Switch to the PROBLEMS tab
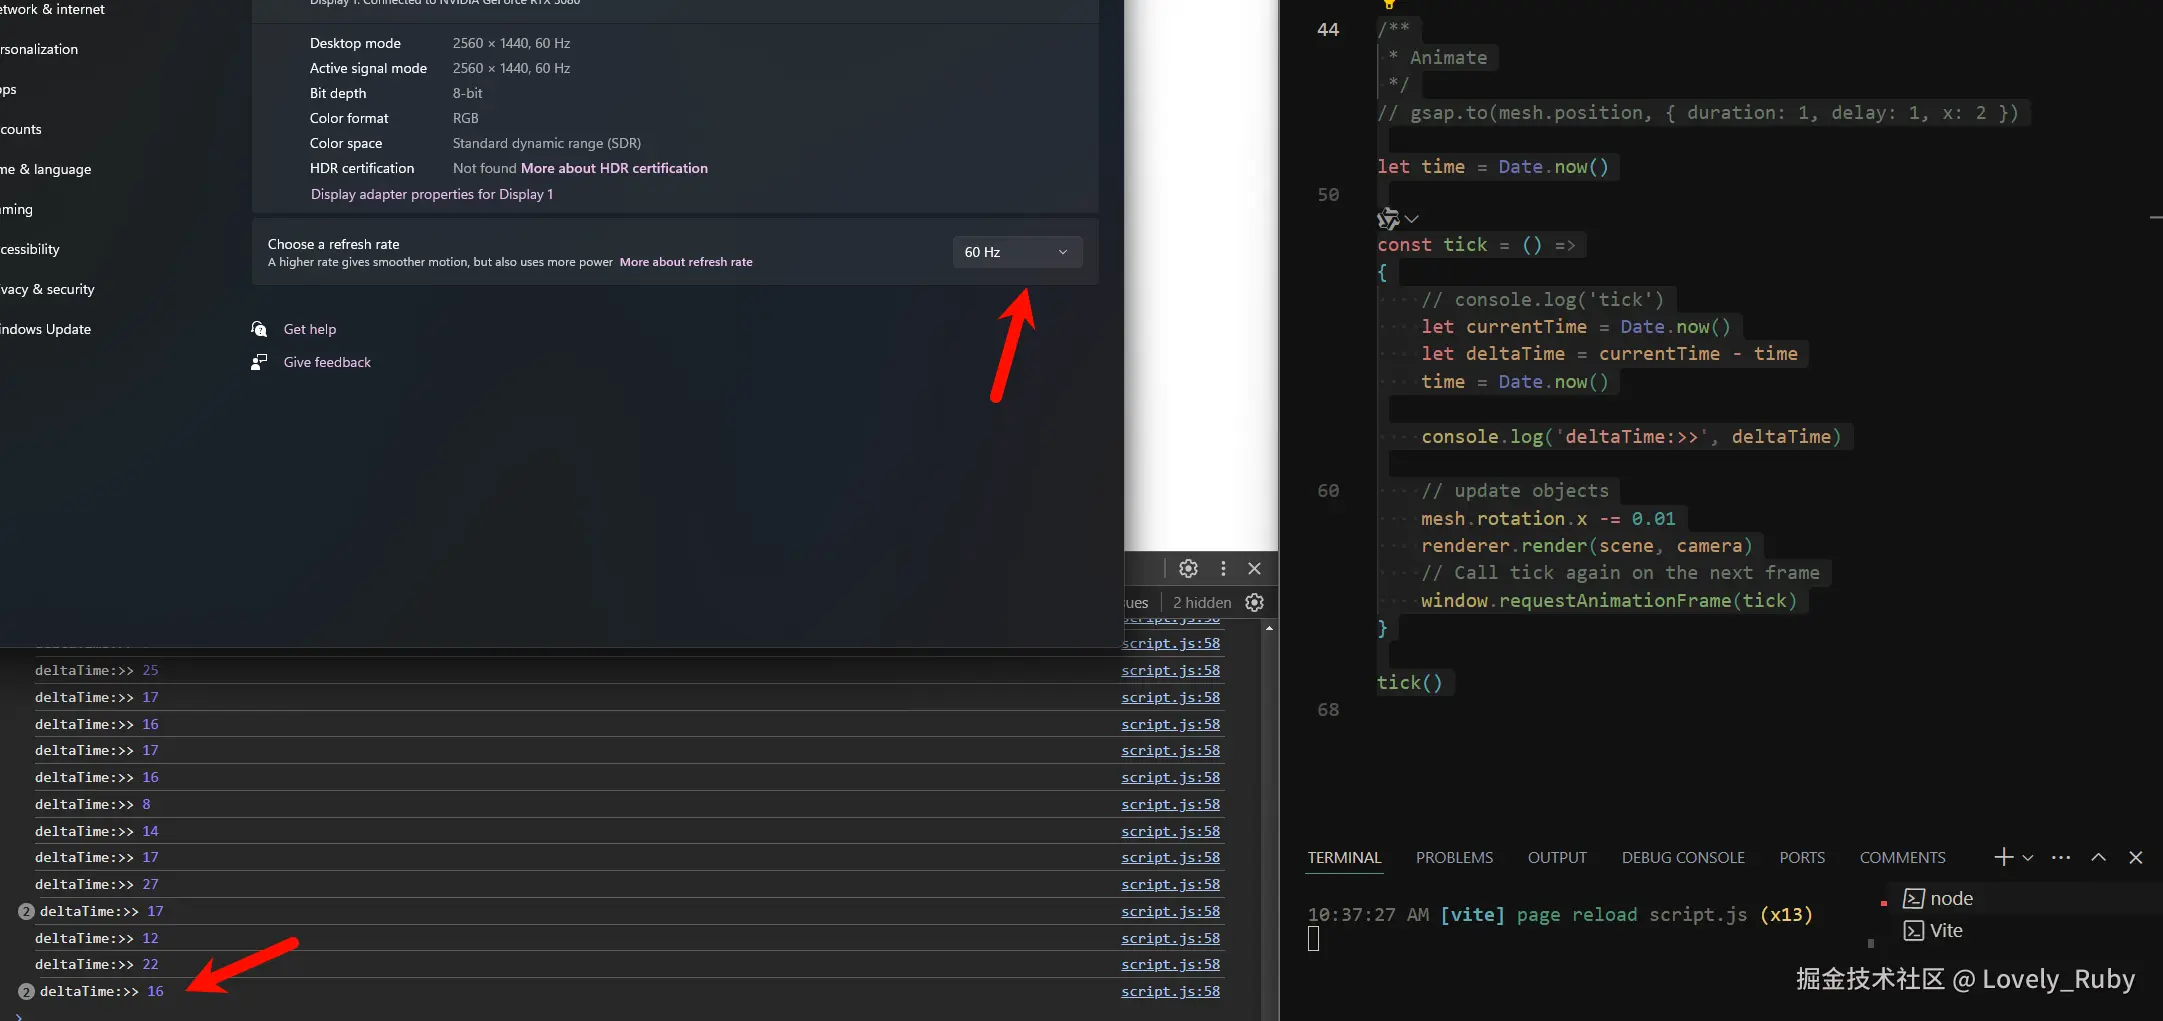Image resolution: width=2163 pixels, height=1021 pixels. (1454, 858)
